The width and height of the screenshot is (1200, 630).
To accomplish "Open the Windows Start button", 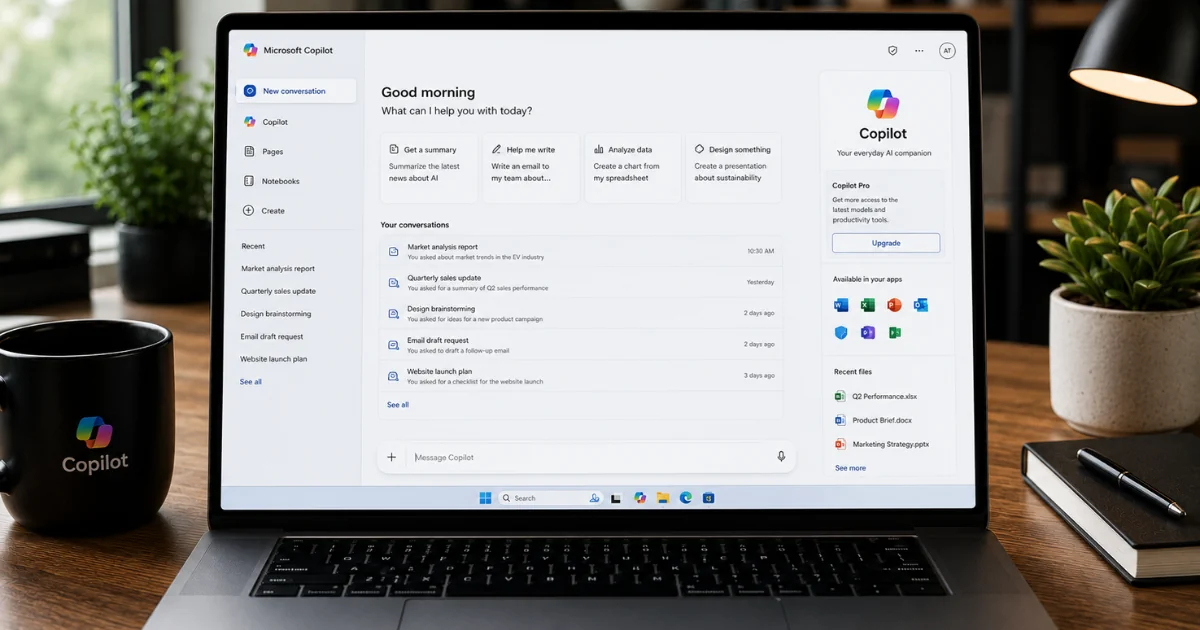I will pos(485,497).
